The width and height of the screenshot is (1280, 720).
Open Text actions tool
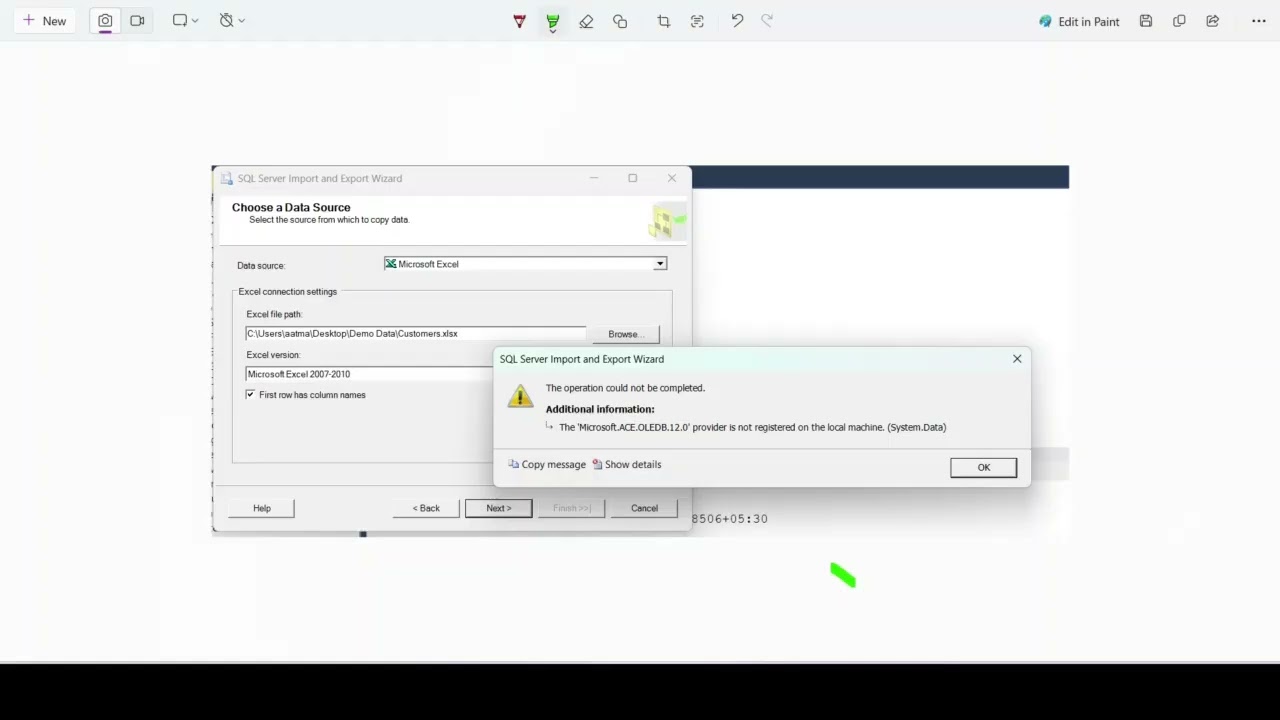(697, 21)
